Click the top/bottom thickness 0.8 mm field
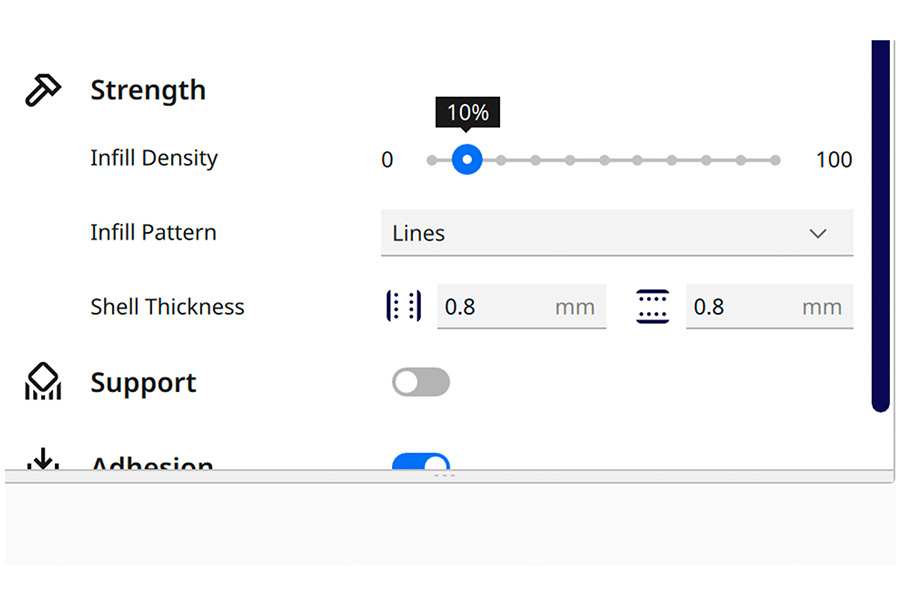The width and height of the screenshot is (900, 600). [768, 307]
